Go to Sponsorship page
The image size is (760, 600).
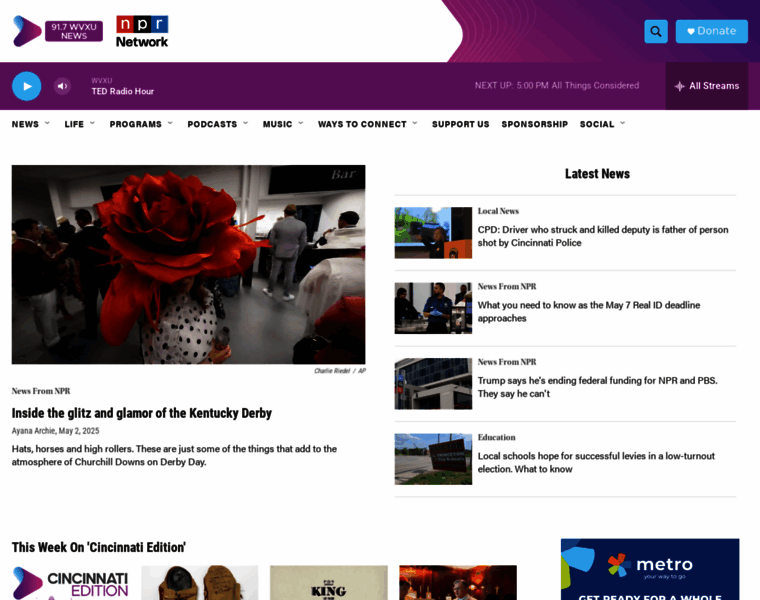pyautogui.click(x=535, y=125)
